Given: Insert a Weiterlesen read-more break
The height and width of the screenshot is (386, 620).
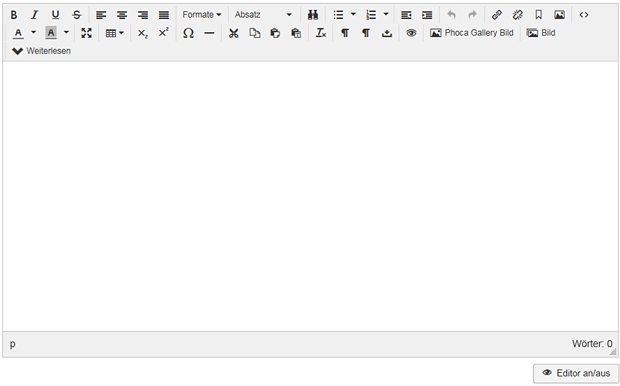Looking at the screenshot, I should (x=42, y=51).
